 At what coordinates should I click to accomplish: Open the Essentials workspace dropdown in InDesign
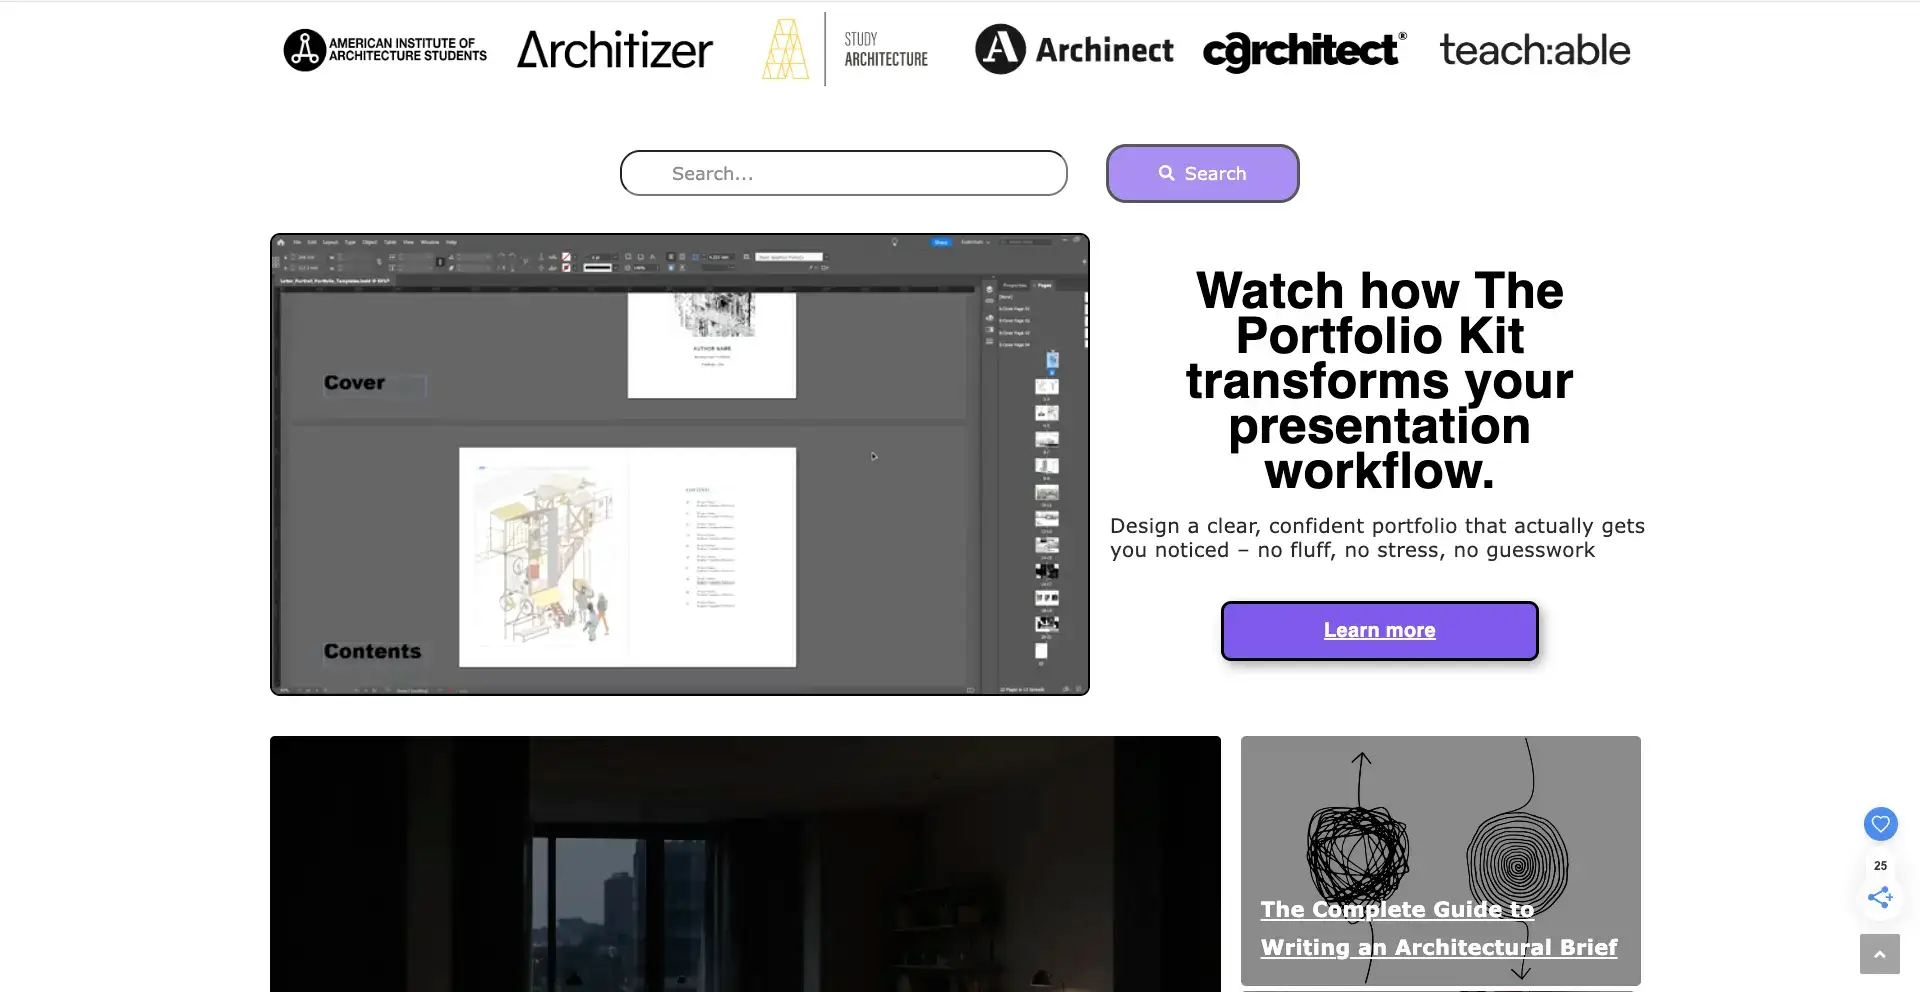(975, 242)
